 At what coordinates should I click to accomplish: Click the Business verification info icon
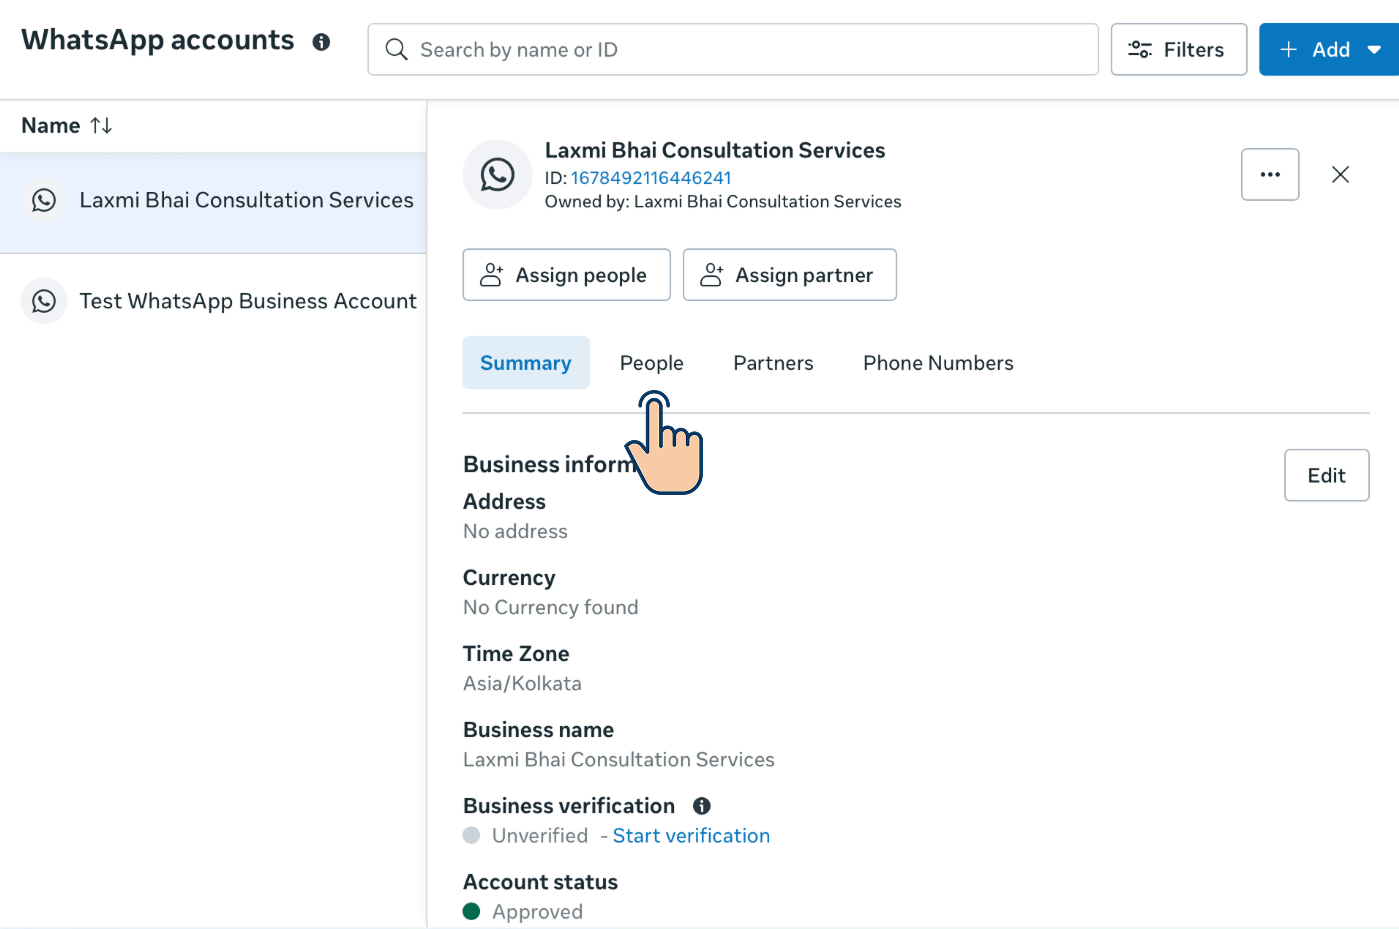coord(702,806)
